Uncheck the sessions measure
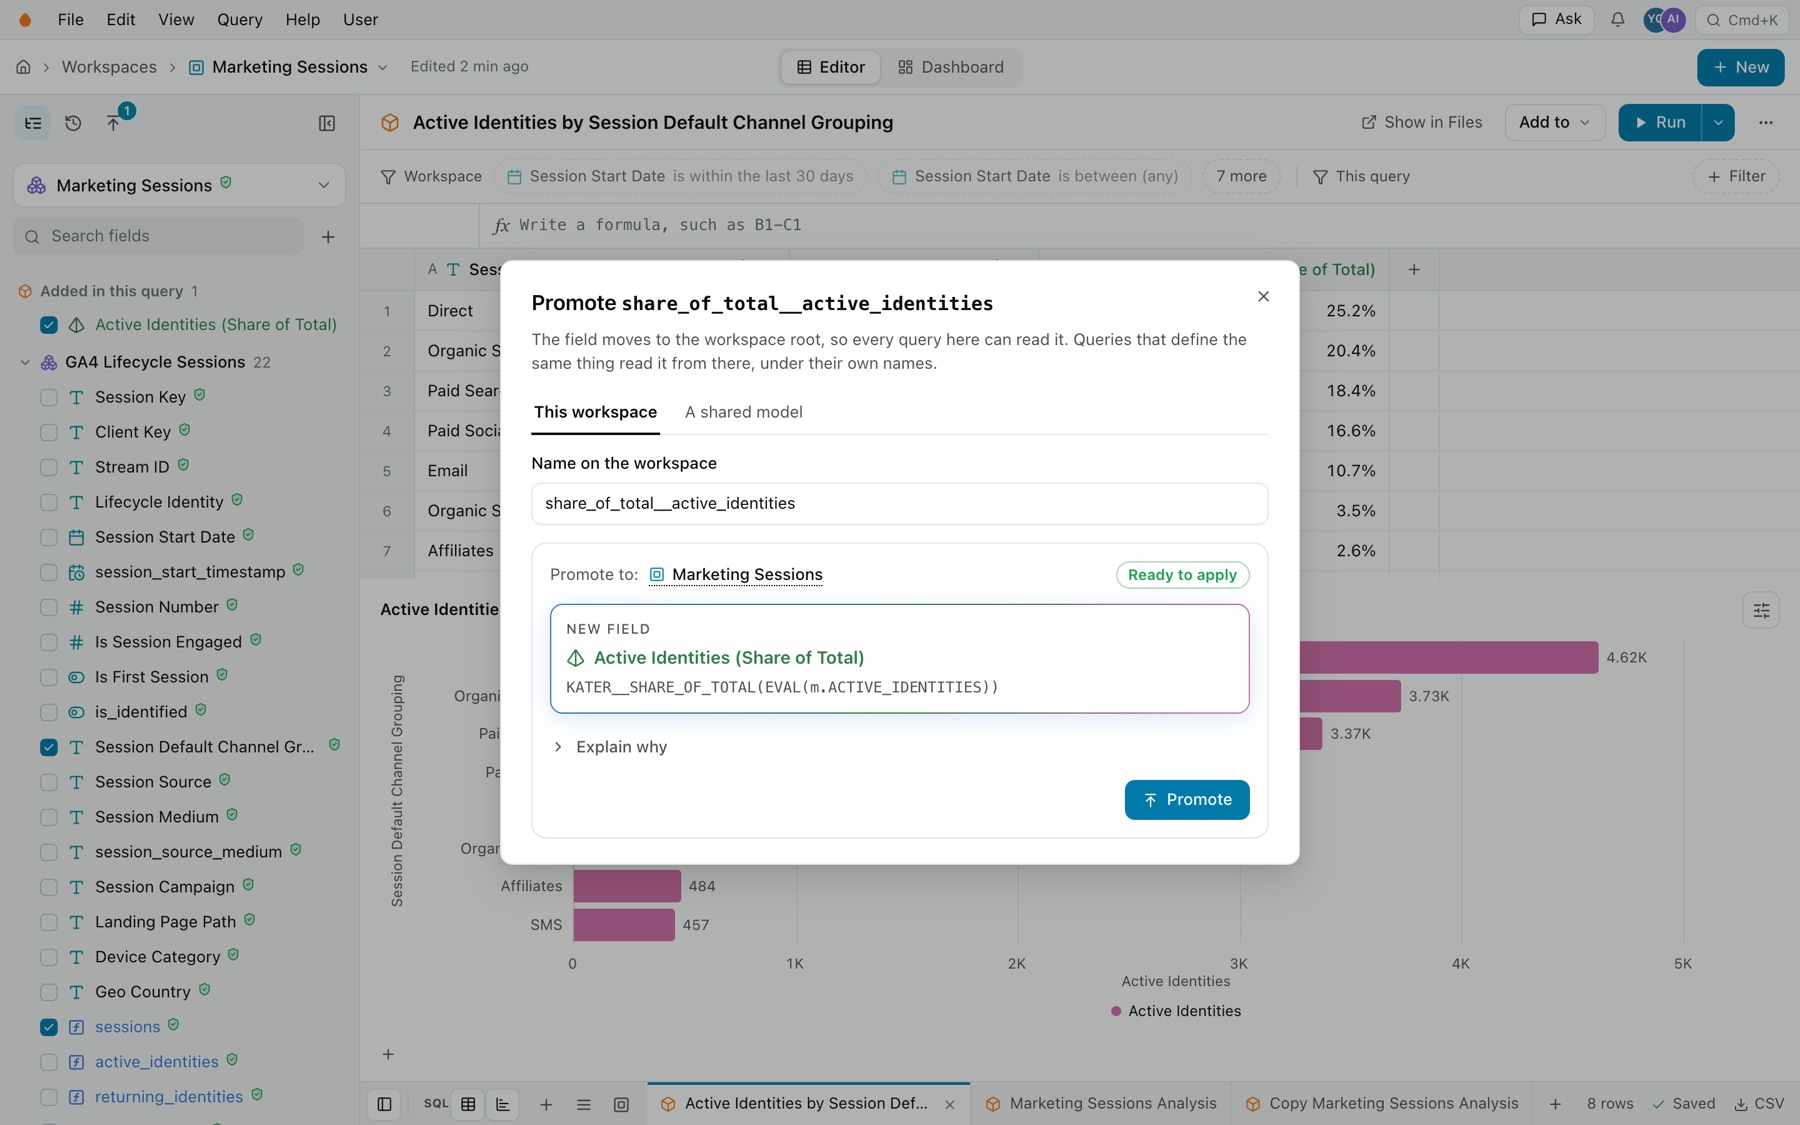The height and width of the screenshot is (1125, 1800). click(49, 1027)
